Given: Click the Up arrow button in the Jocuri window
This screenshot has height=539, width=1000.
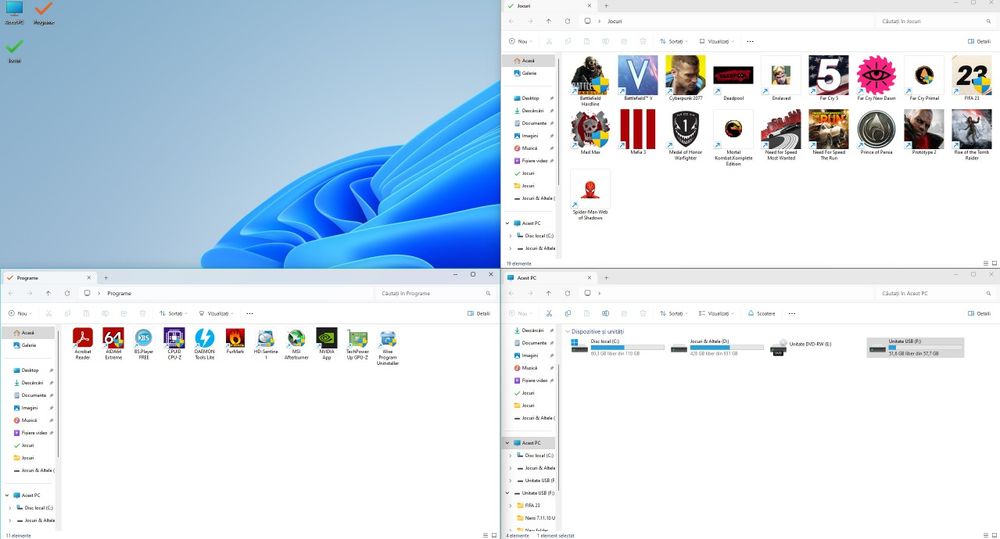Looking at the screenshot, I should pos(548,21).
